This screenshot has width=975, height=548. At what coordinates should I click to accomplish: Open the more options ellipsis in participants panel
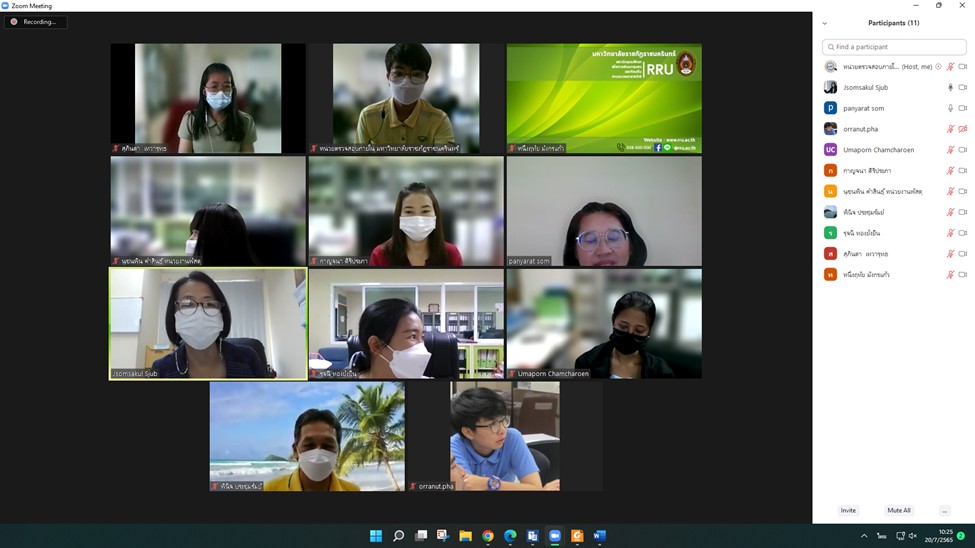pyautogui.click(x=945, y=511)
